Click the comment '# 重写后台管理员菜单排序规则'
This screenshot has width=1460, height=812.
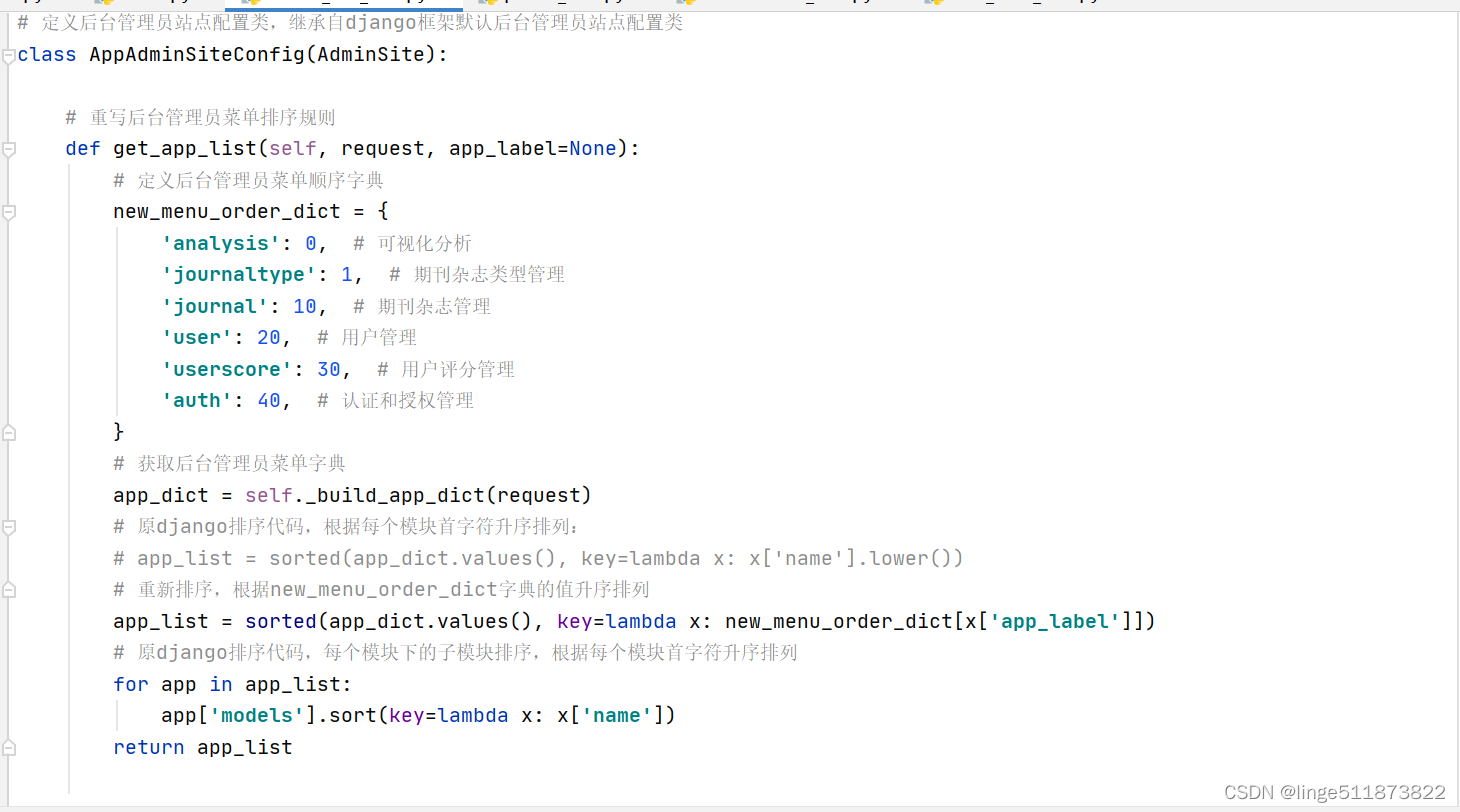(201, 117)
